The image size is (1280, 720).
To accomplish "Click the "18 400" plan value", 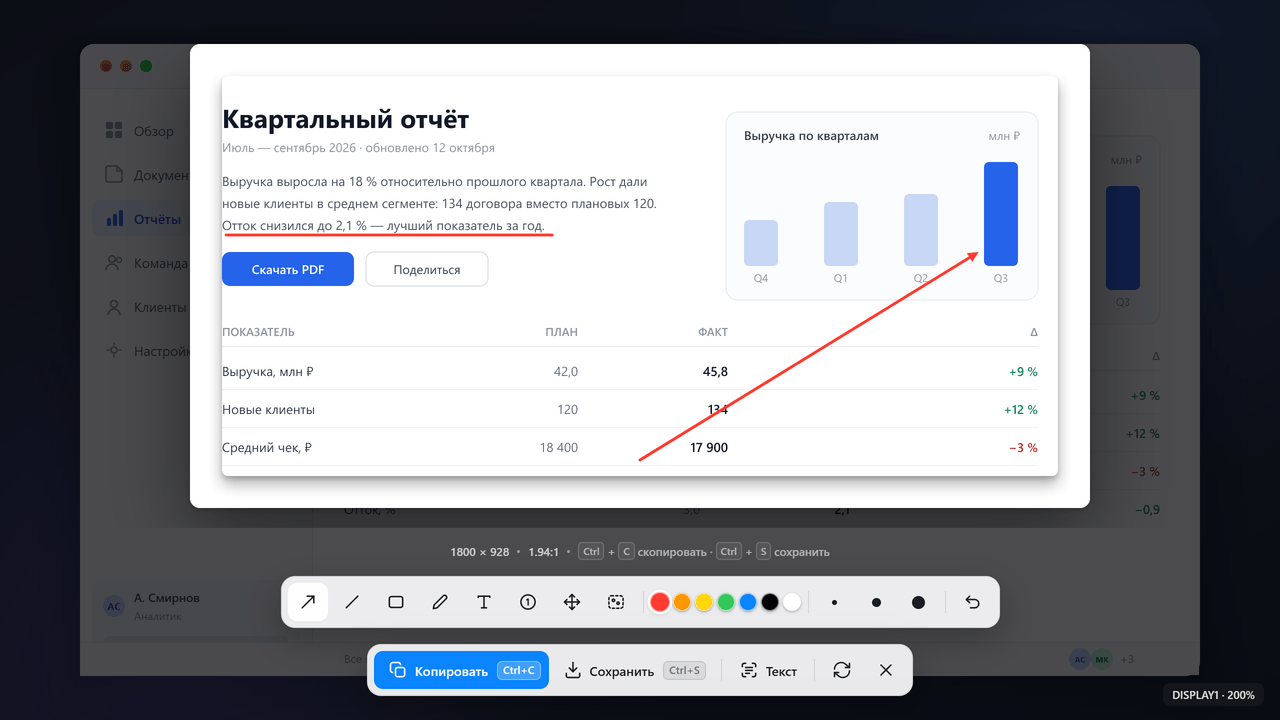I will tap(559, 448).
